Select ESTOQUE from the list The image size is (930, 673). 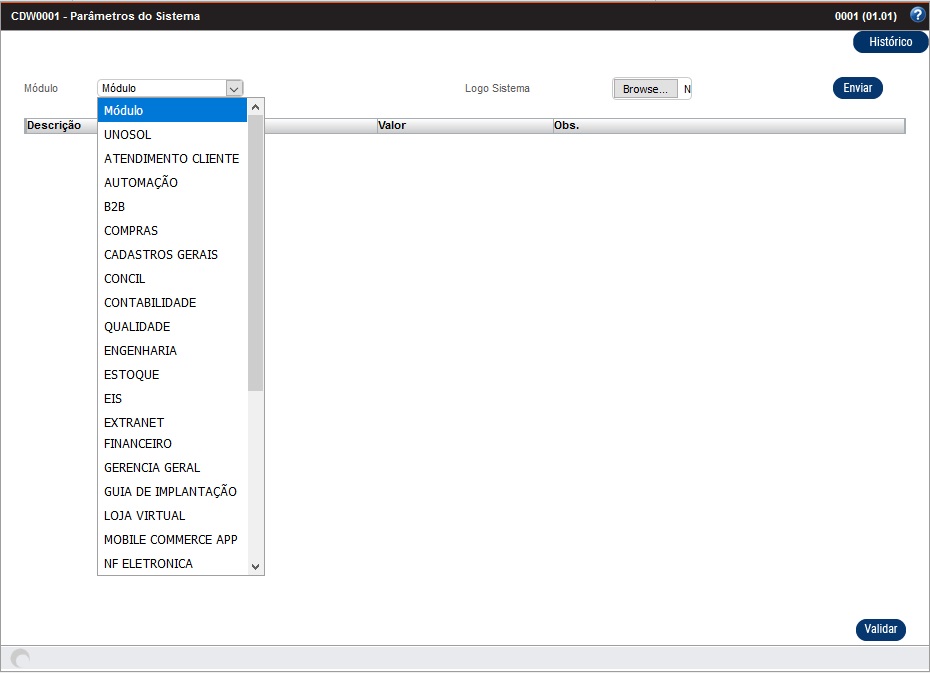pyautogui.click(x=132, y=375)
